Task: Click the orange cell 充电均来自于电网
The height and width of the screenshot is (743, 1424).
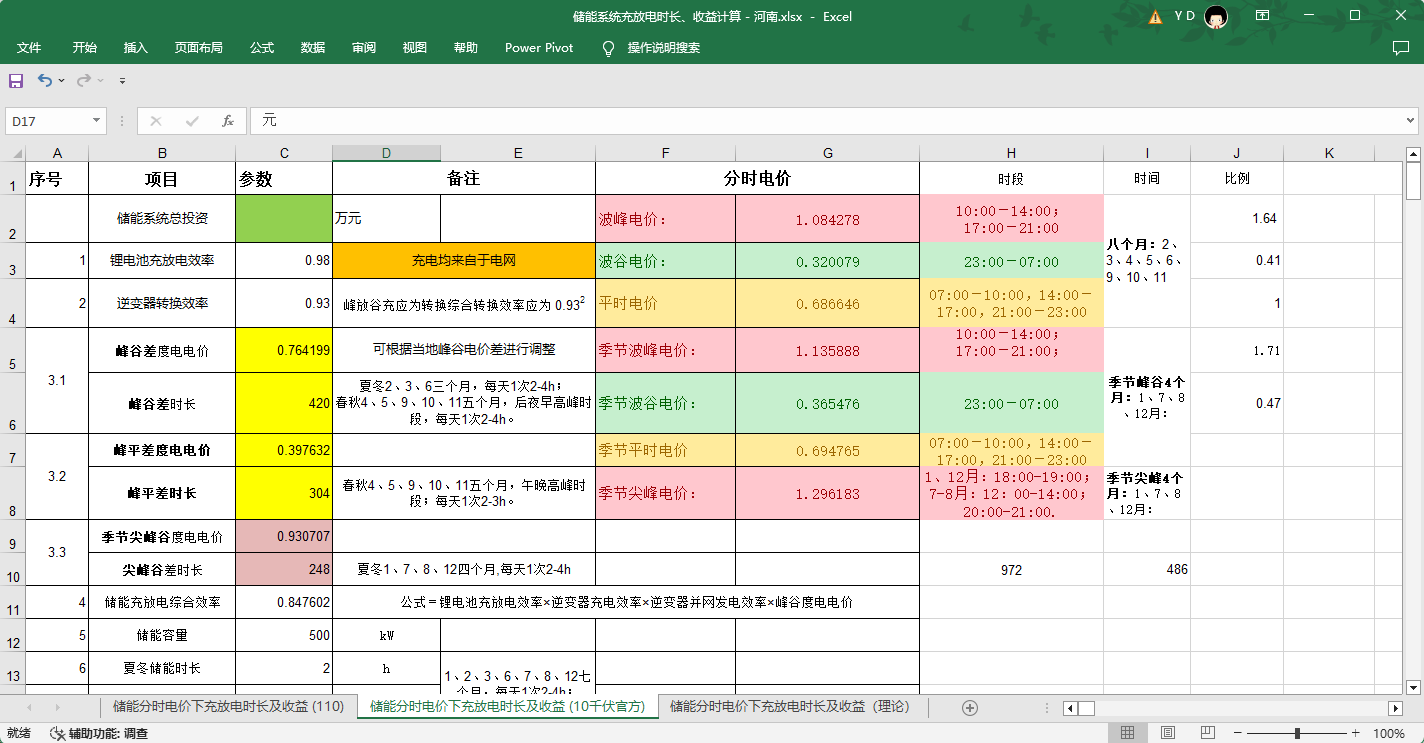Action: pyautogui.click(x=464, y=260)
